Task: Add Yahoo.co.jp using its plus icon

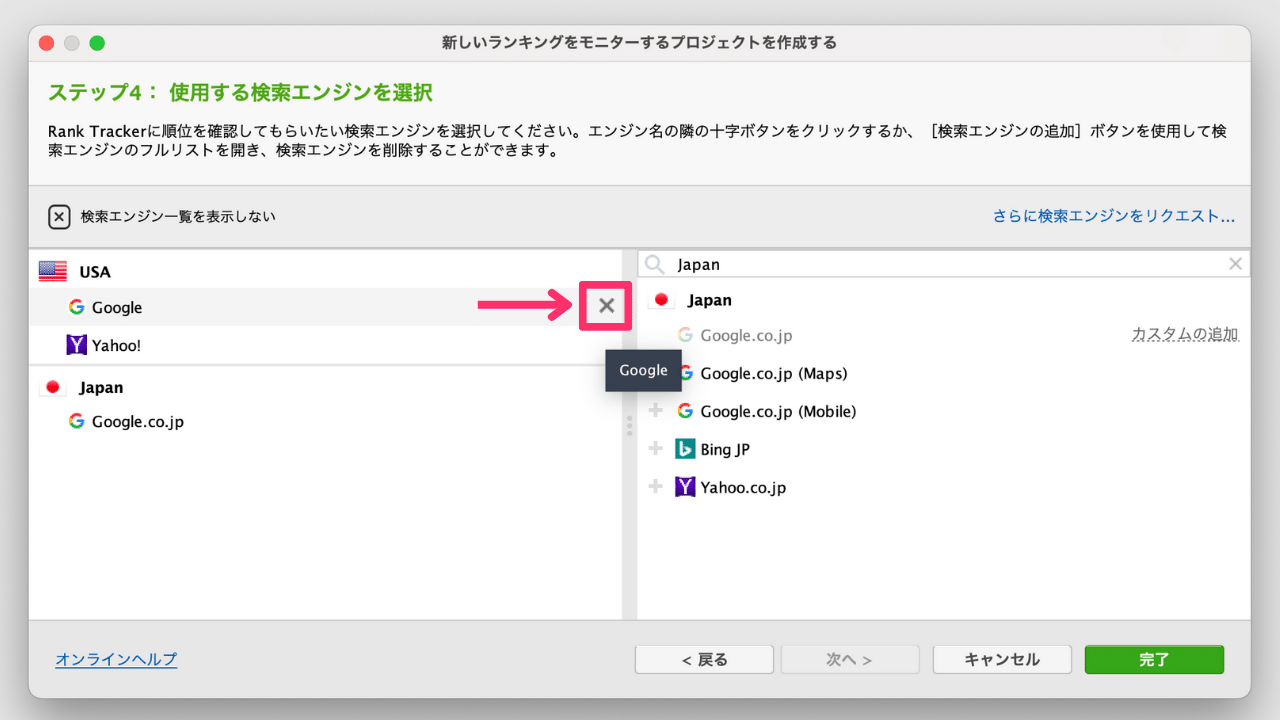Action: pos(656,487)
